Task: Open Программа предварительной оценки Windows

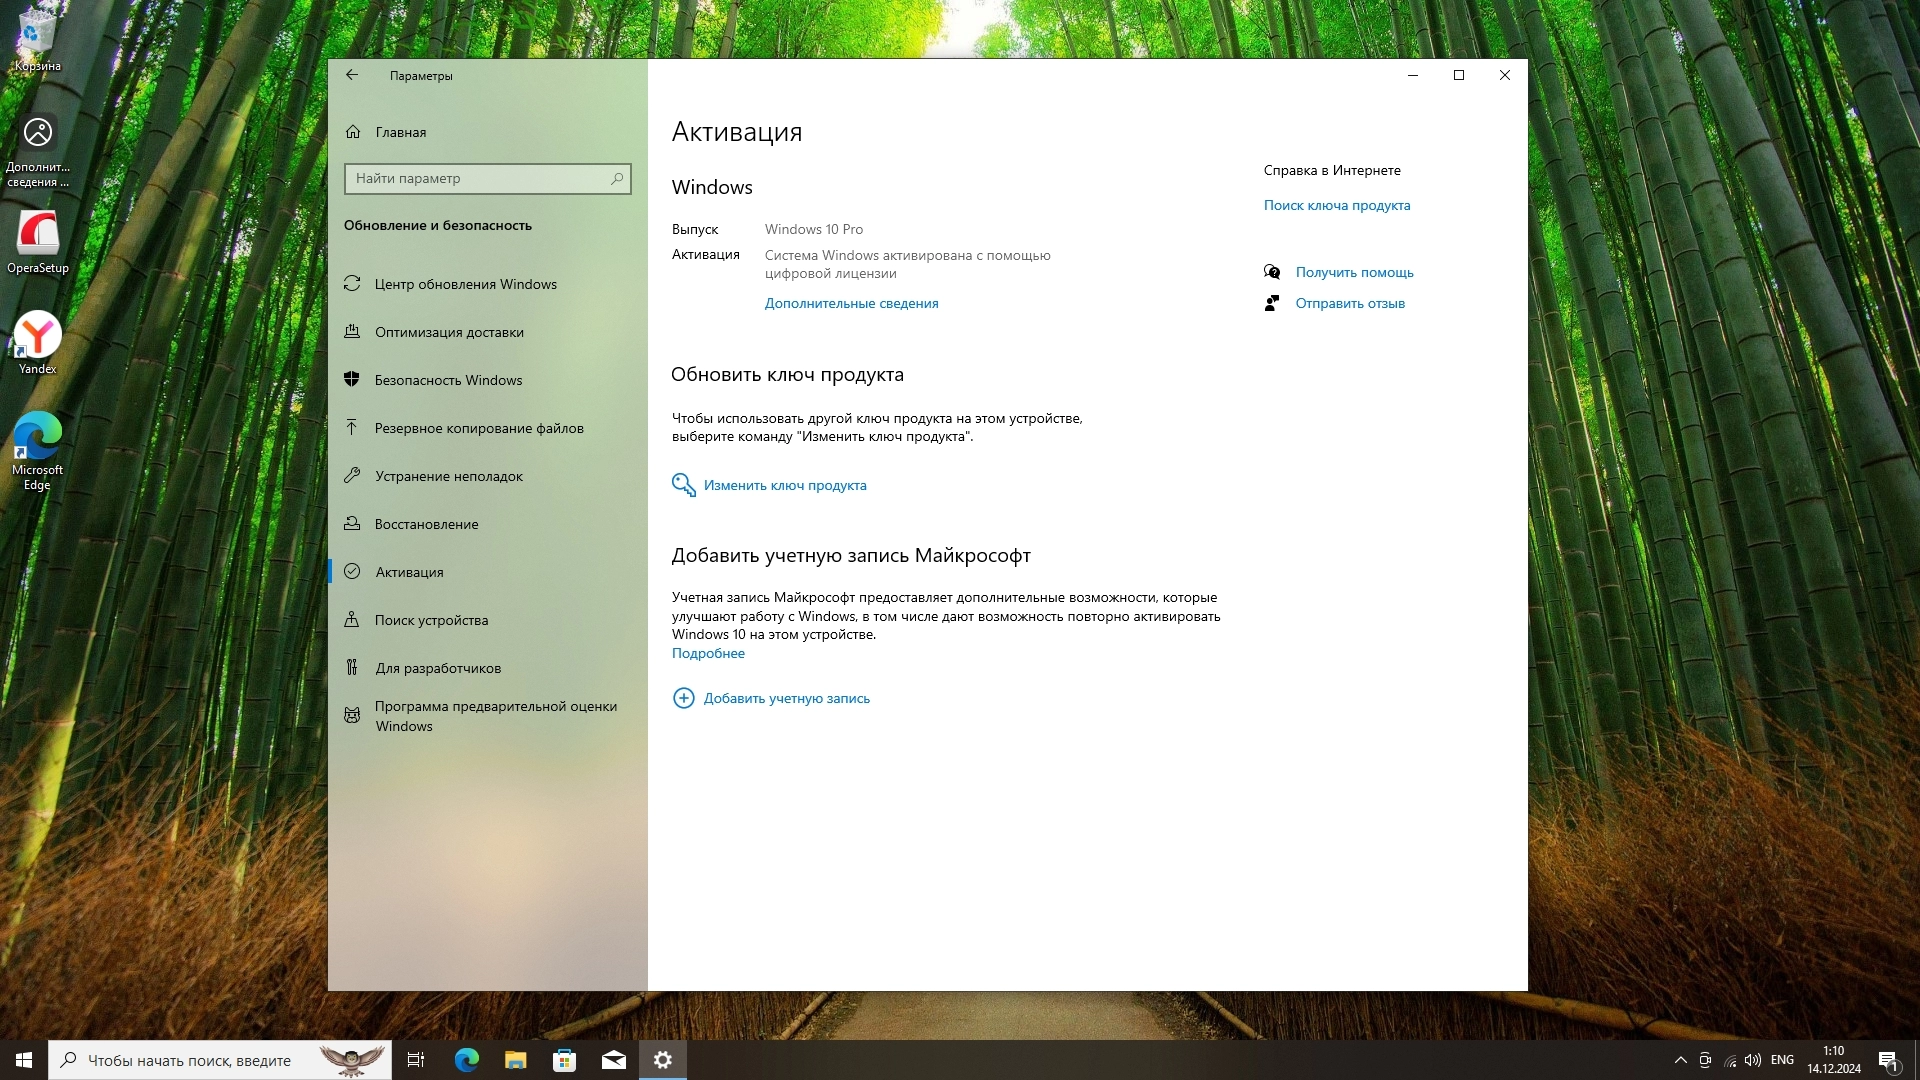Action: tap(495, 716)
